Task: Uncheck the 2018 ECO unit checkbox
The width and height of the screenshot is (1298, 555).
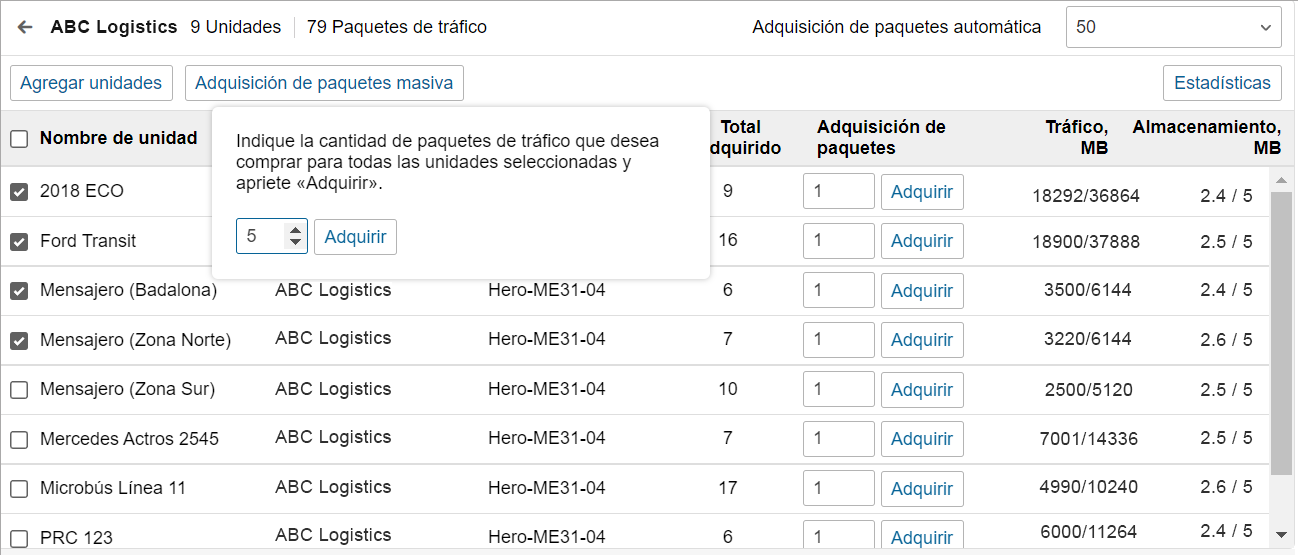Action: [19, 192]
